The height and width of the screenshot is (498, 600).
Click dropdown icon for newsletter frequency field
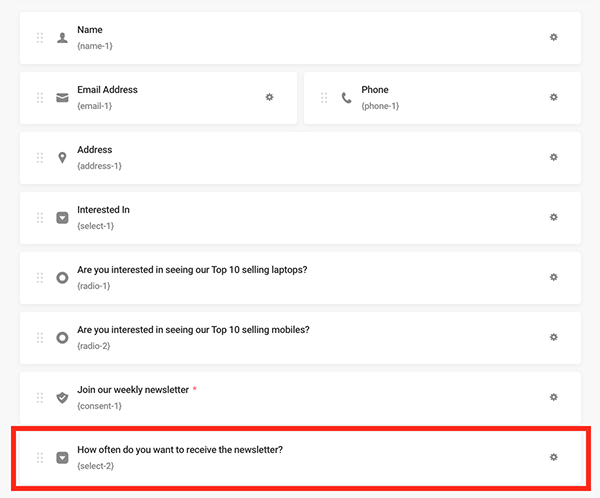(62, 458)
